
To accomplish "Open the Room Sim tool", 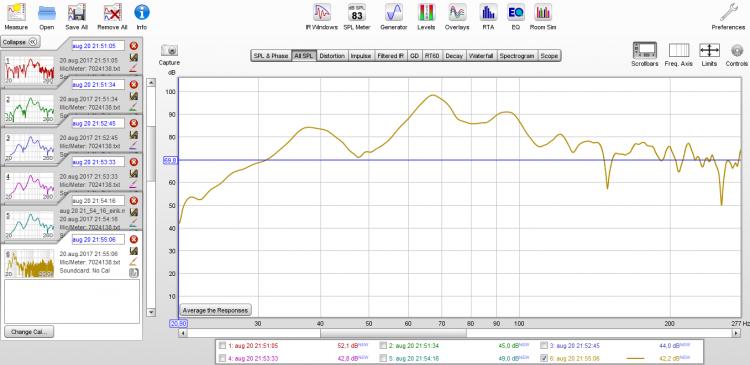I will (543, 12).
